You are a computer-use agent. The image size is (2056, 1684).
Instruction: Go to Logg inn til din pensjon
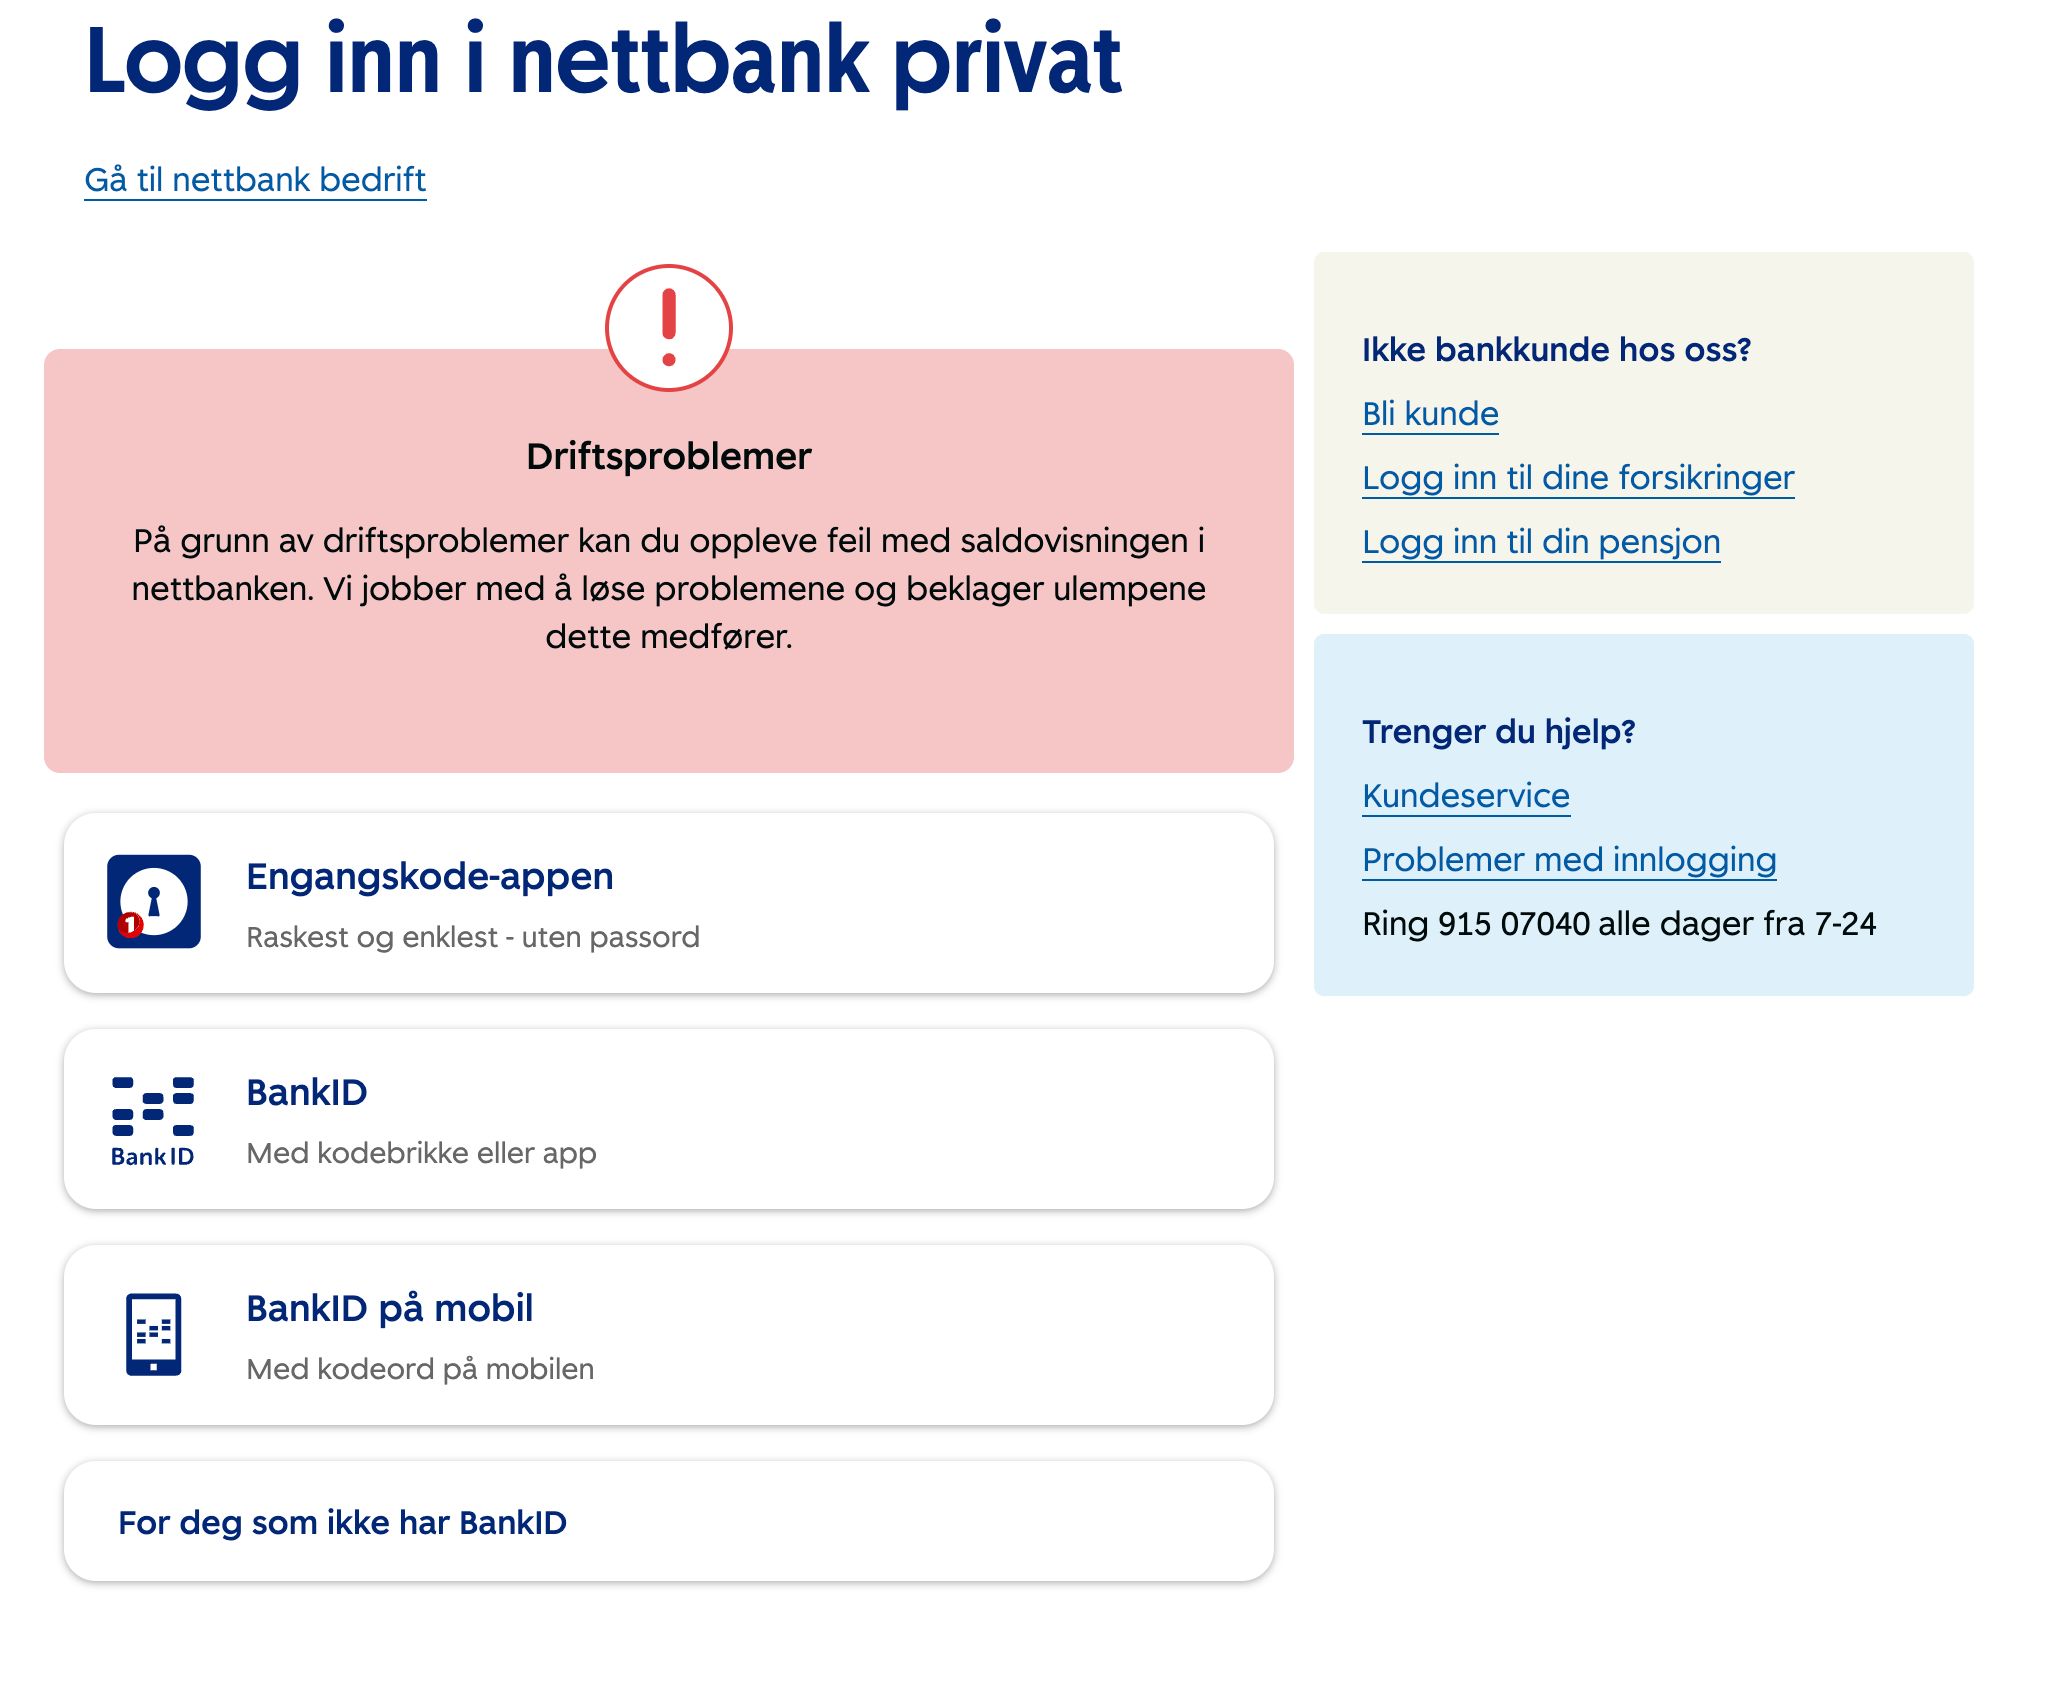(1541, 542)
